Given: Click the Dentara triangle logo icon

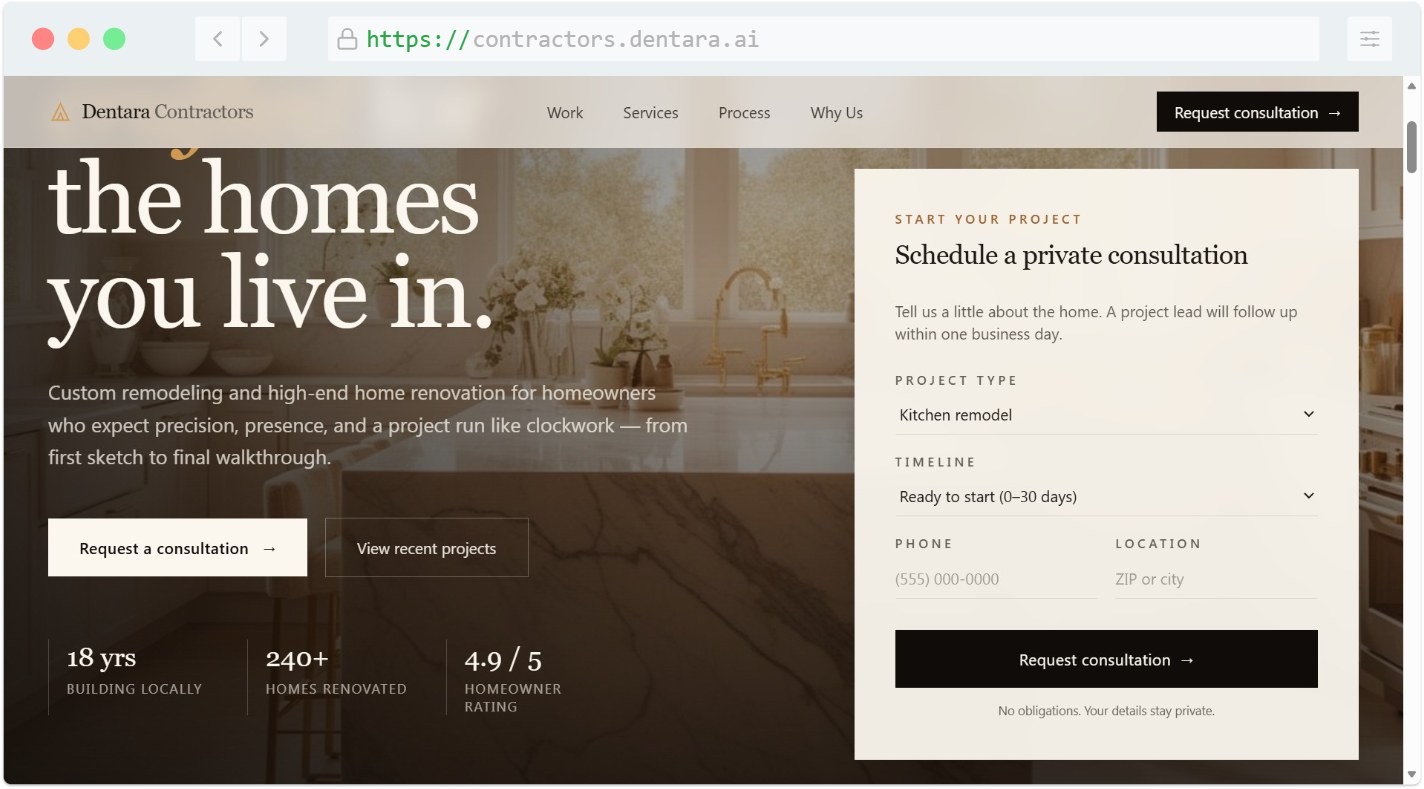Looking at the screenshot, I should [x=60, y=112].
